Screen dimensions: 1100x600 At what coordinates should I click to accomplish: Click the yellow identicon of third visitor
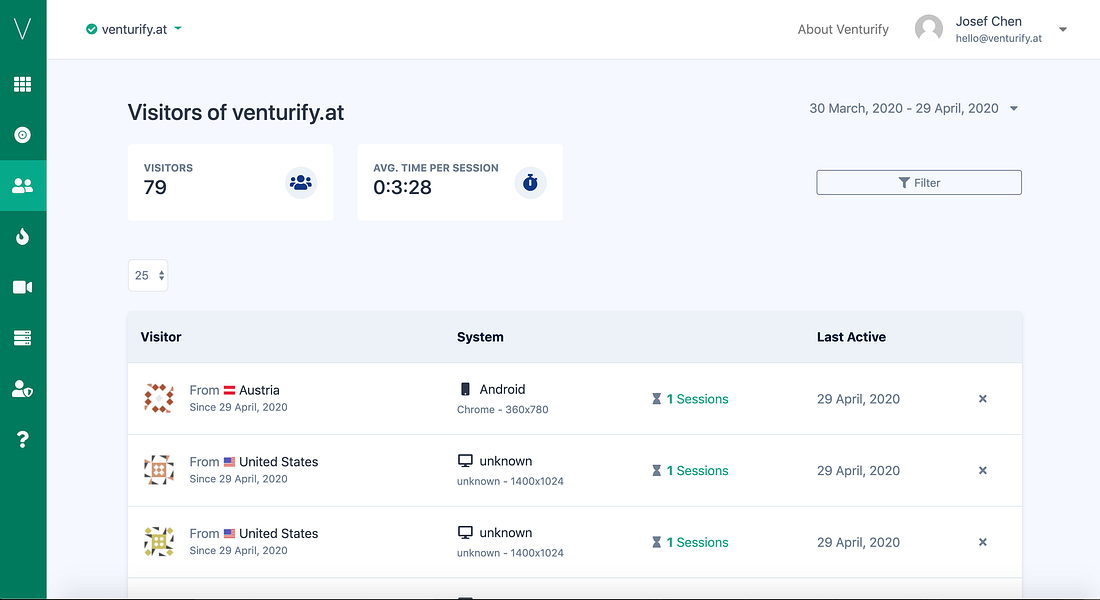point(159,541)
